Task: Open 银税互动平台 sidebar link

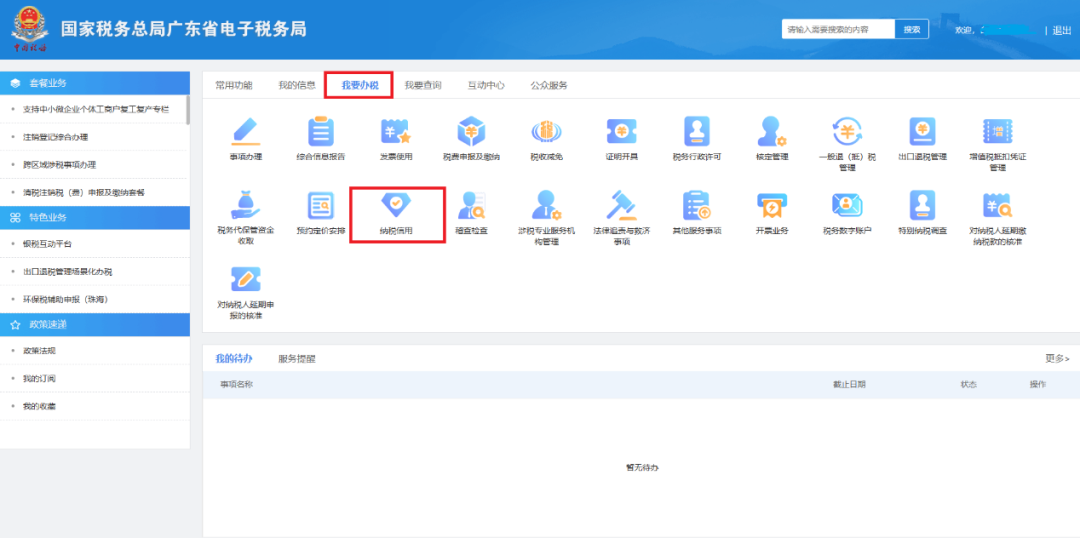Action: (47, 244)
